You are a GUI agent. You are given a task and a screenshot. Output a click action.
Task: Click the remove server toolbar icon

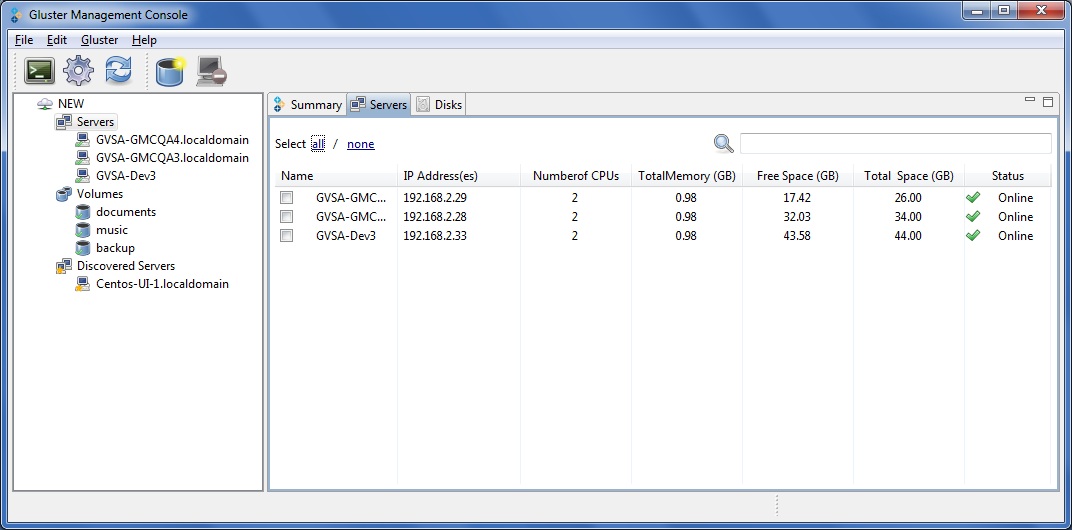[211, 71]
